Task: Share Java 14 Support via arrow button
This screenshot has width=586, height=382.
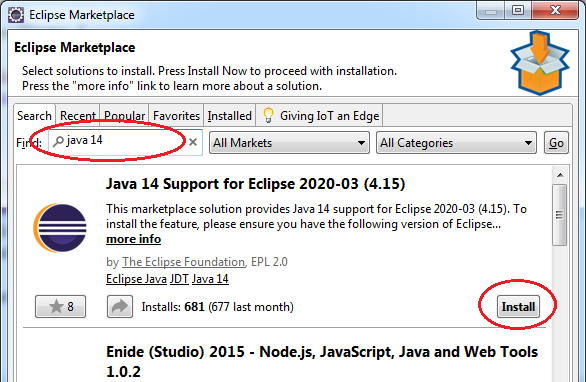Action: click(120, 306)
